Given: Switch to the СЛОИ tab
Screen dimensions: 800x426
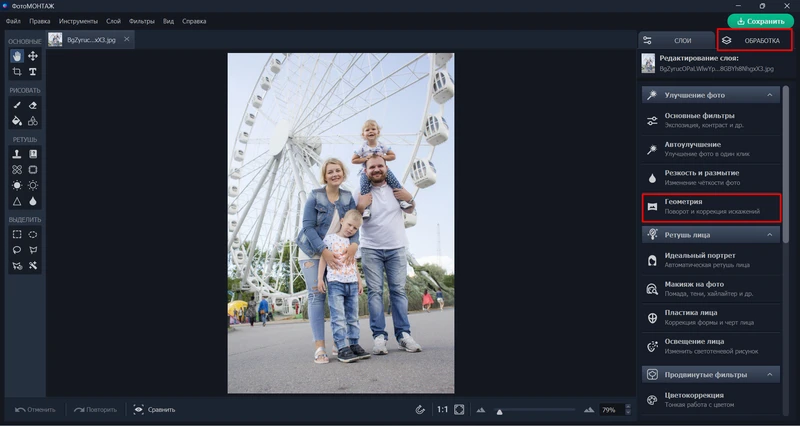Looking at the screenshot, I should (x=676, y=40).
